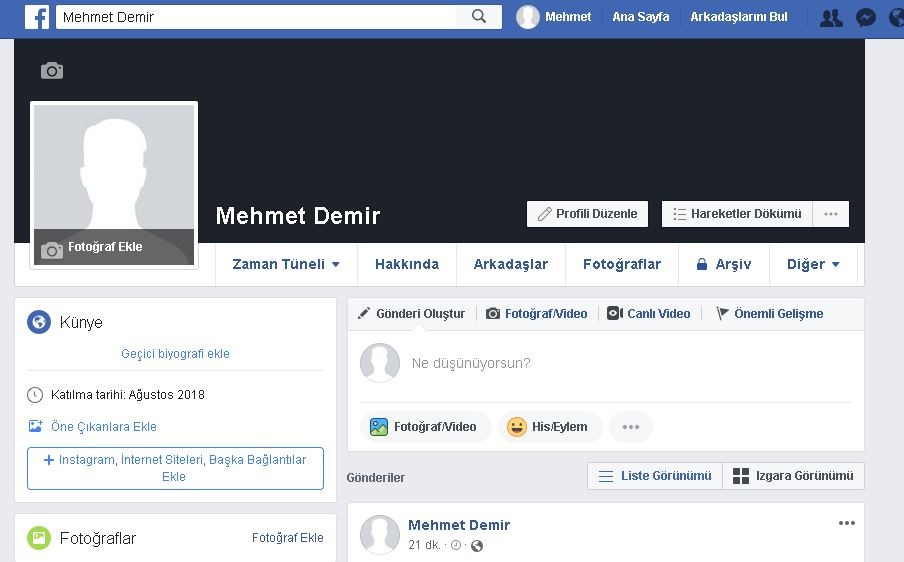Image resolution: width=904 pixels, height=562 pixels.
Task: Open Hareketler Dökümü activity log
Action: (x=737, y=214)
